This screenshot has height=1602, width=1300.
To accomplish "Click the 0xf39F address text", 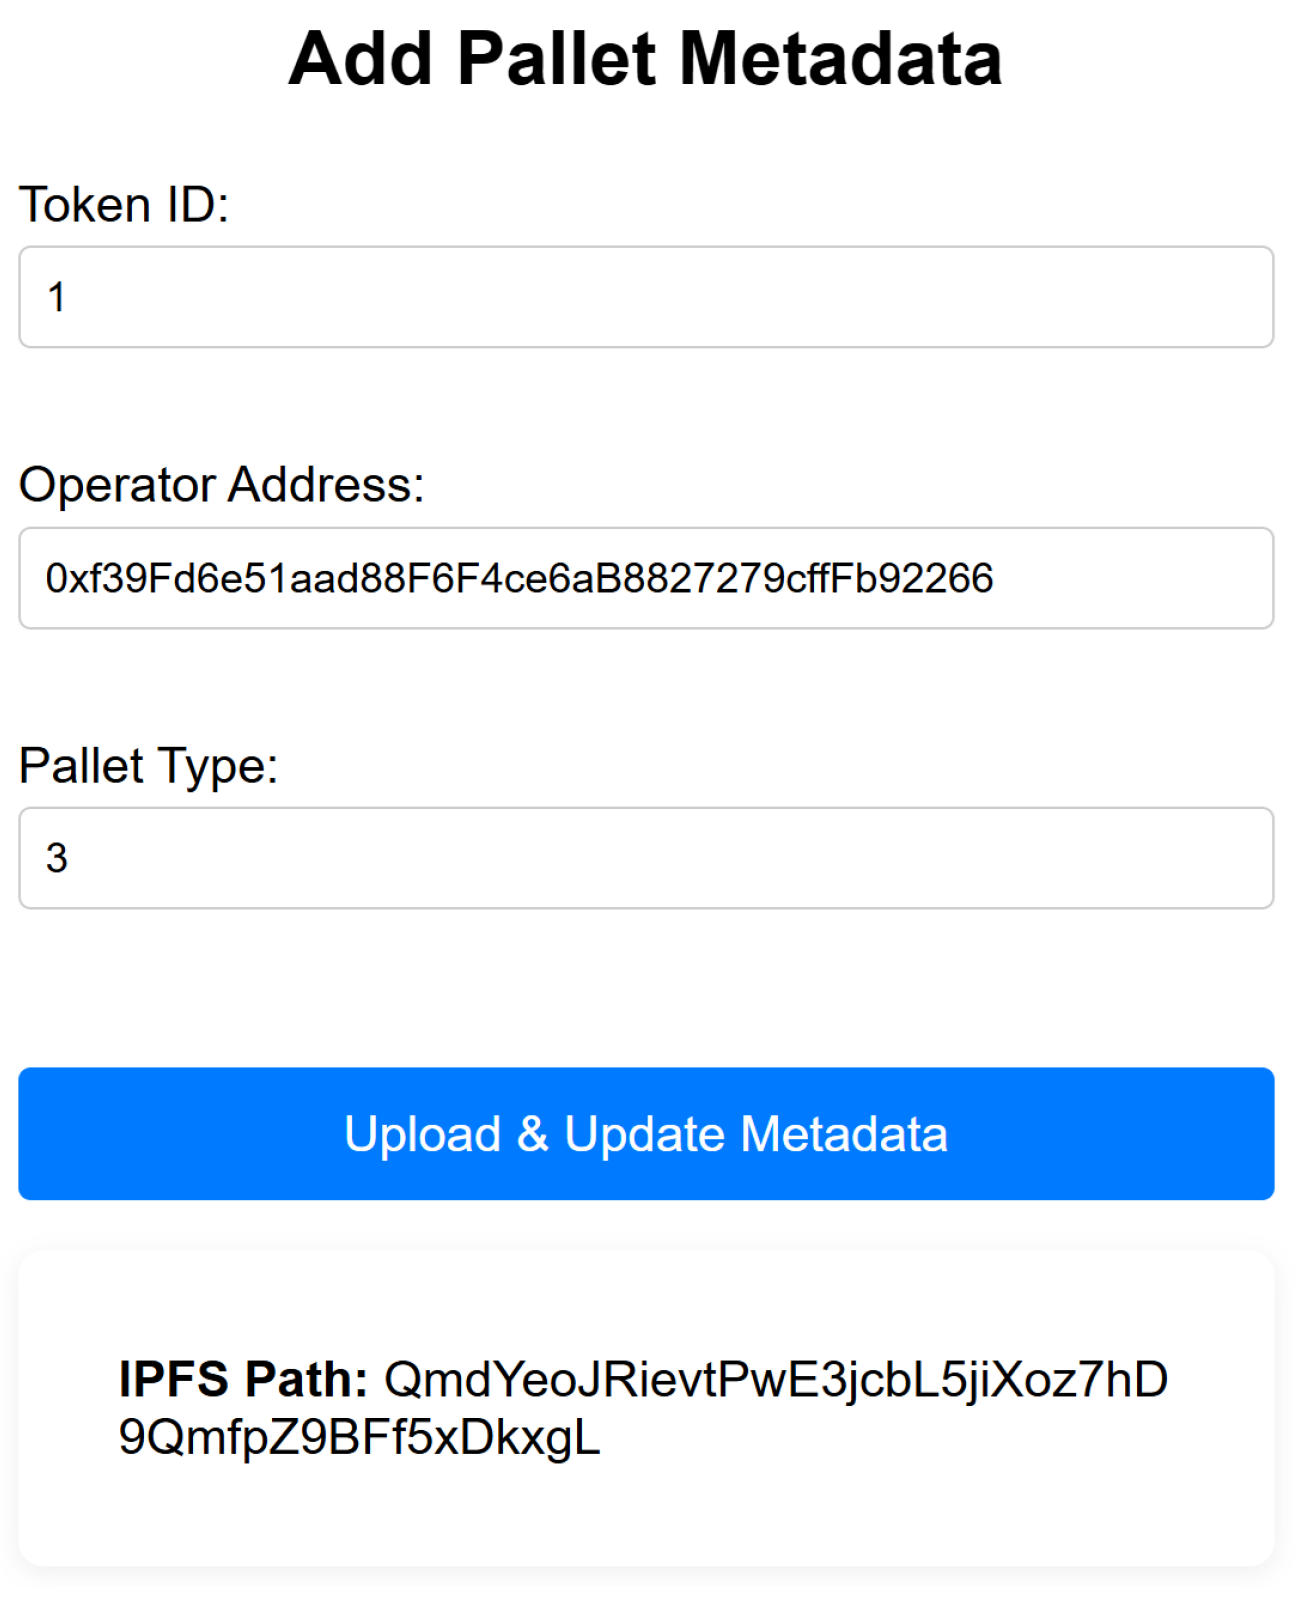I will click(519, 578).
